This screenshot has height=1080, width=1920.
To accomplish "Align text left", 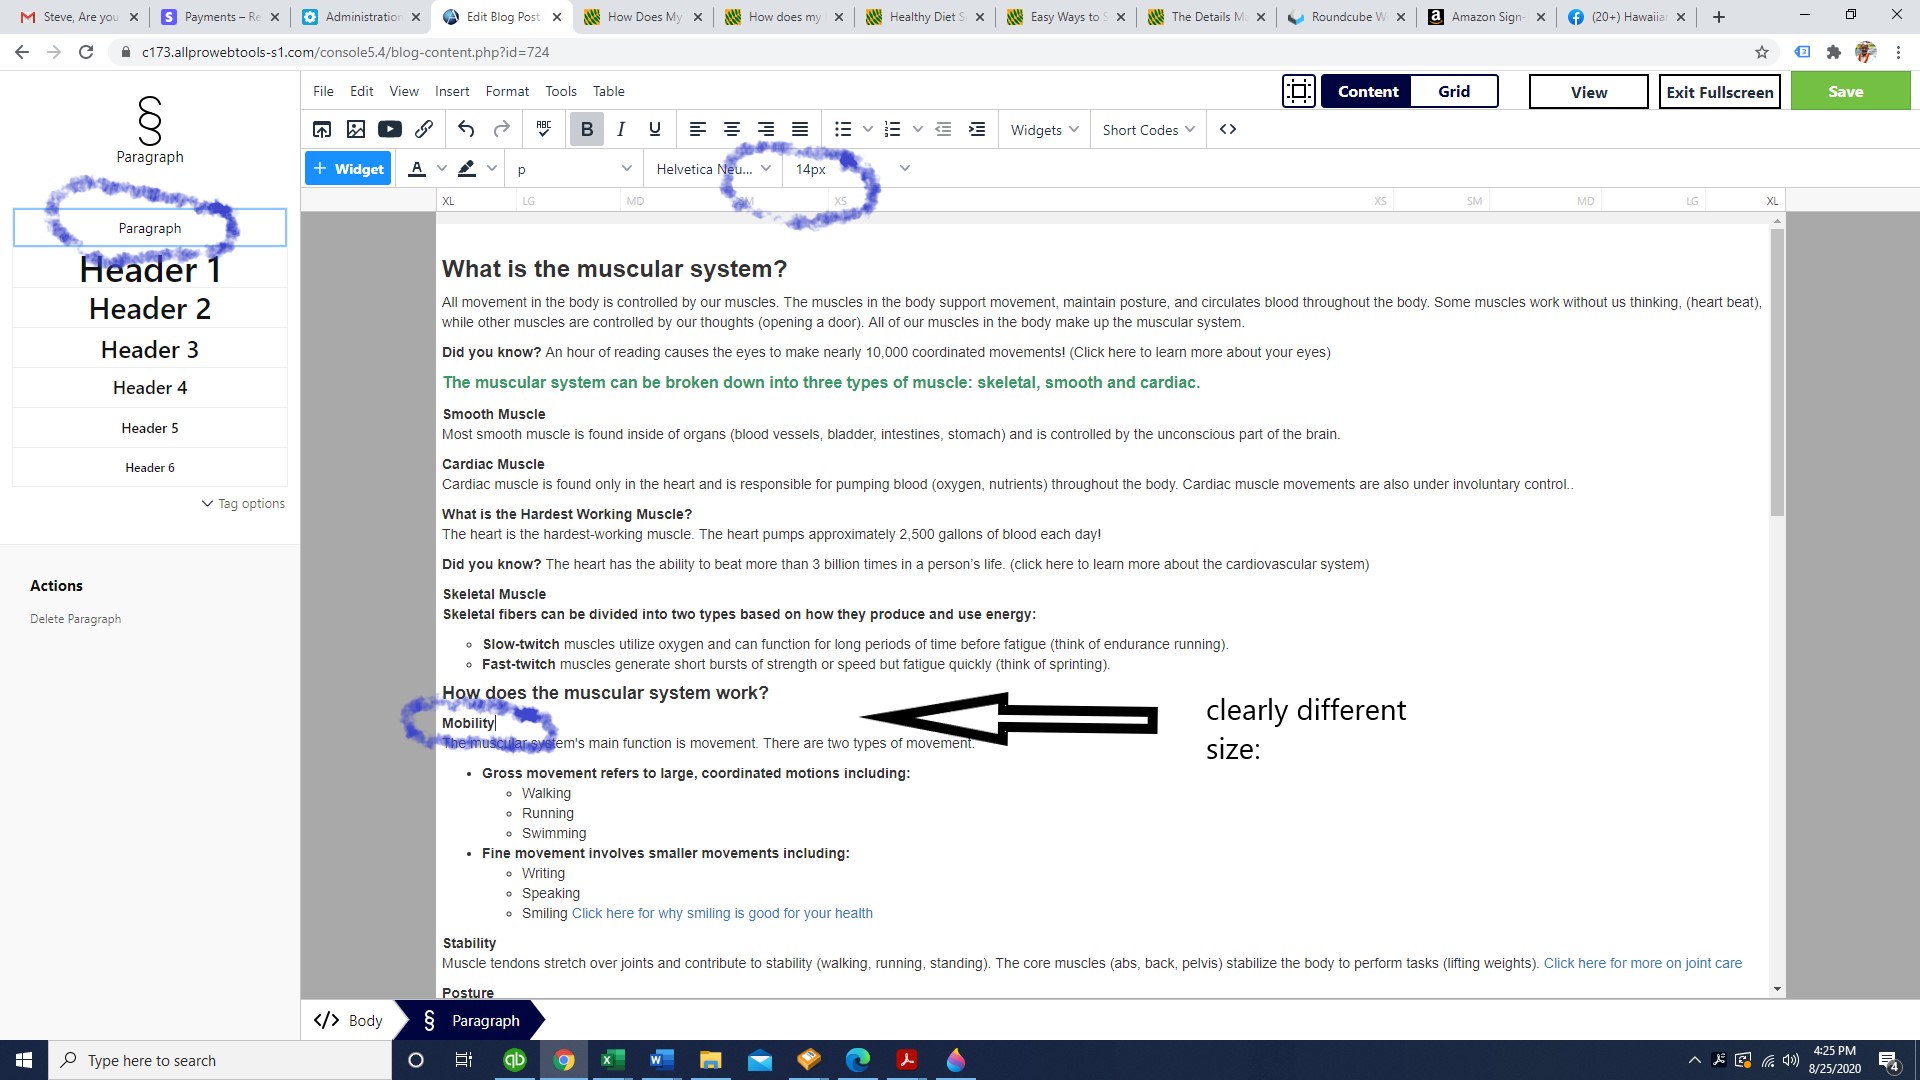I will [698, 129].
